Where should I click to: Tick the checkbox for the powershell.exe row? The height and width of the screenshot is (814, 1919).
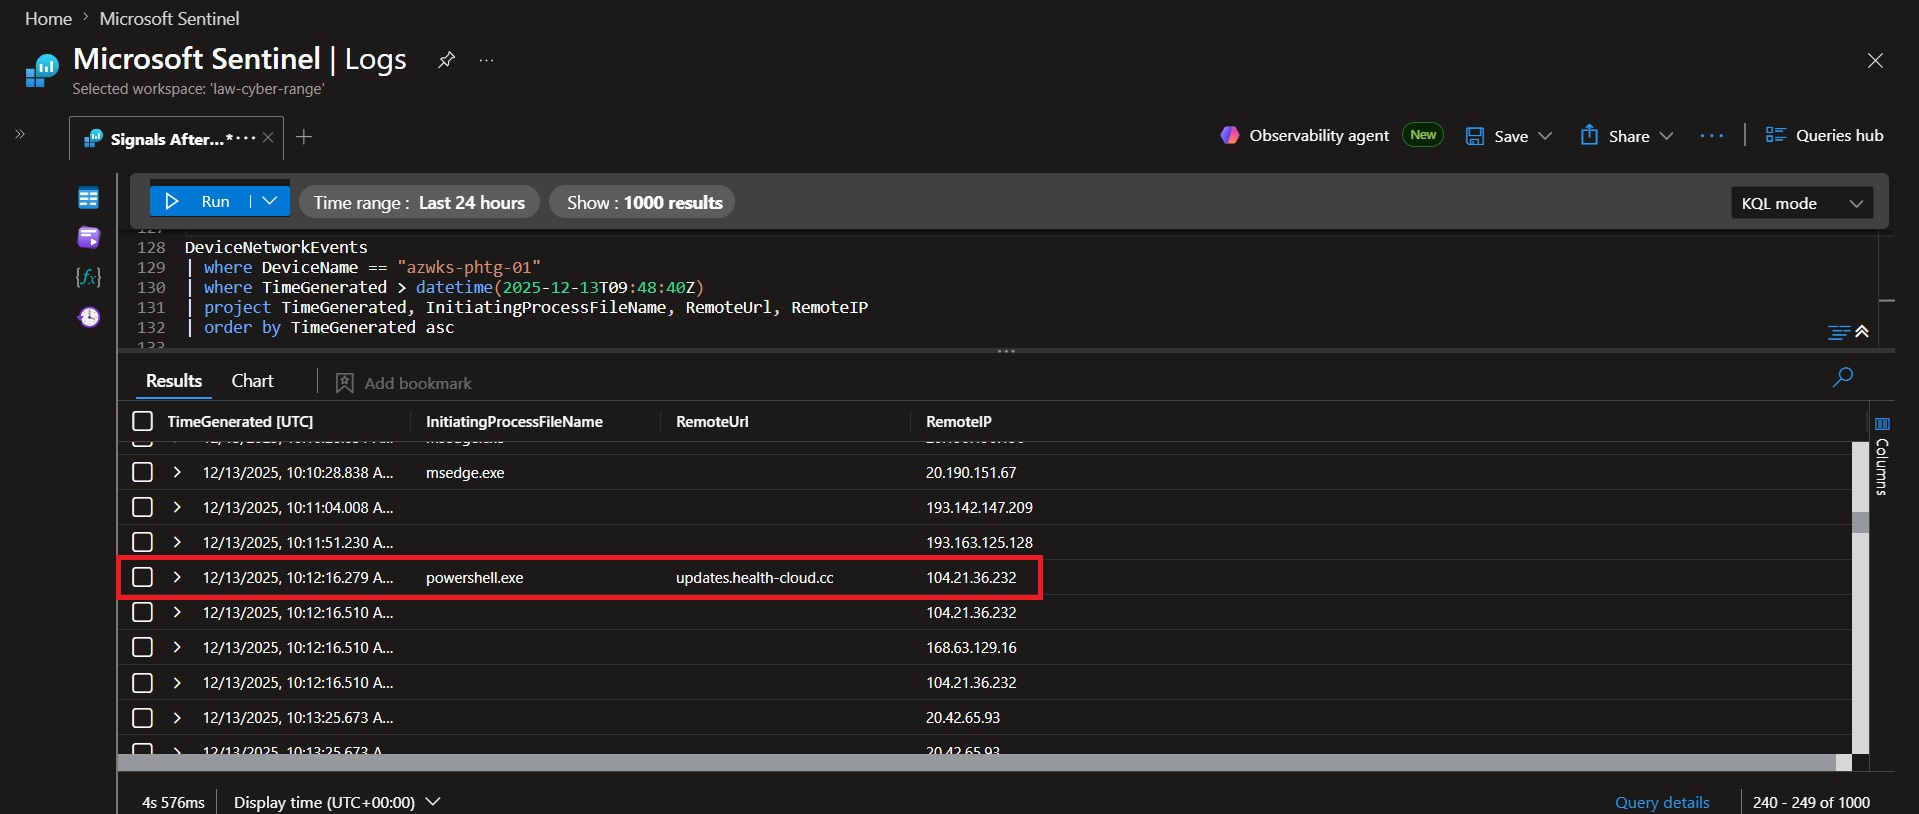pos(142,577)
